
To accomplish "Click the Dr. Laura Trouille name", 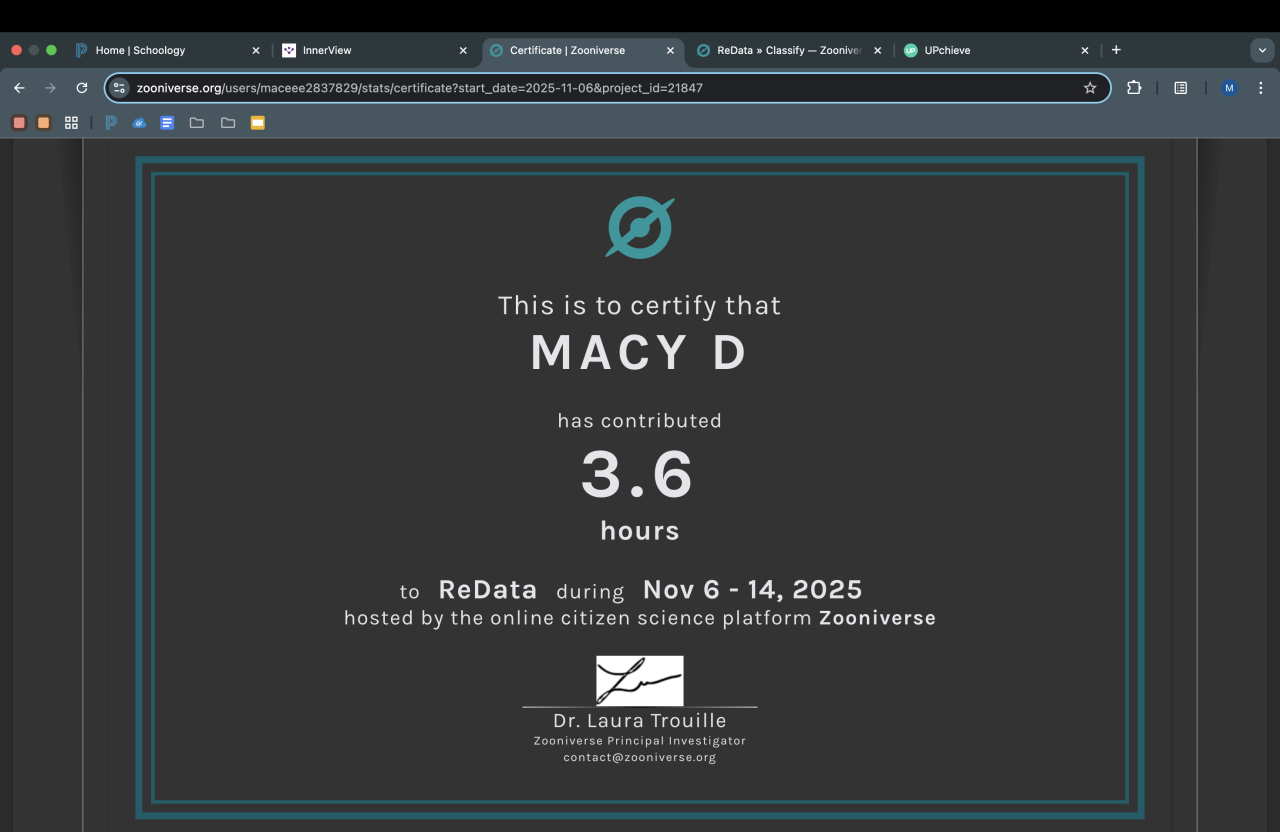I will click(x=640, y=720).
